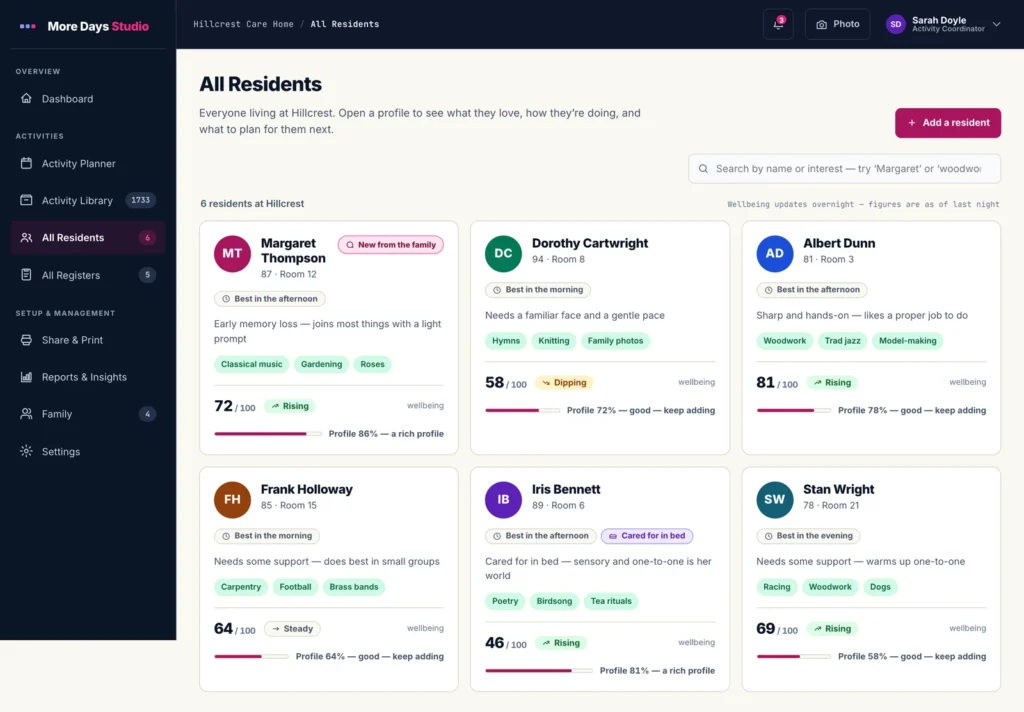Click the Dipping wellbeing trend badge

pos(564,383)
